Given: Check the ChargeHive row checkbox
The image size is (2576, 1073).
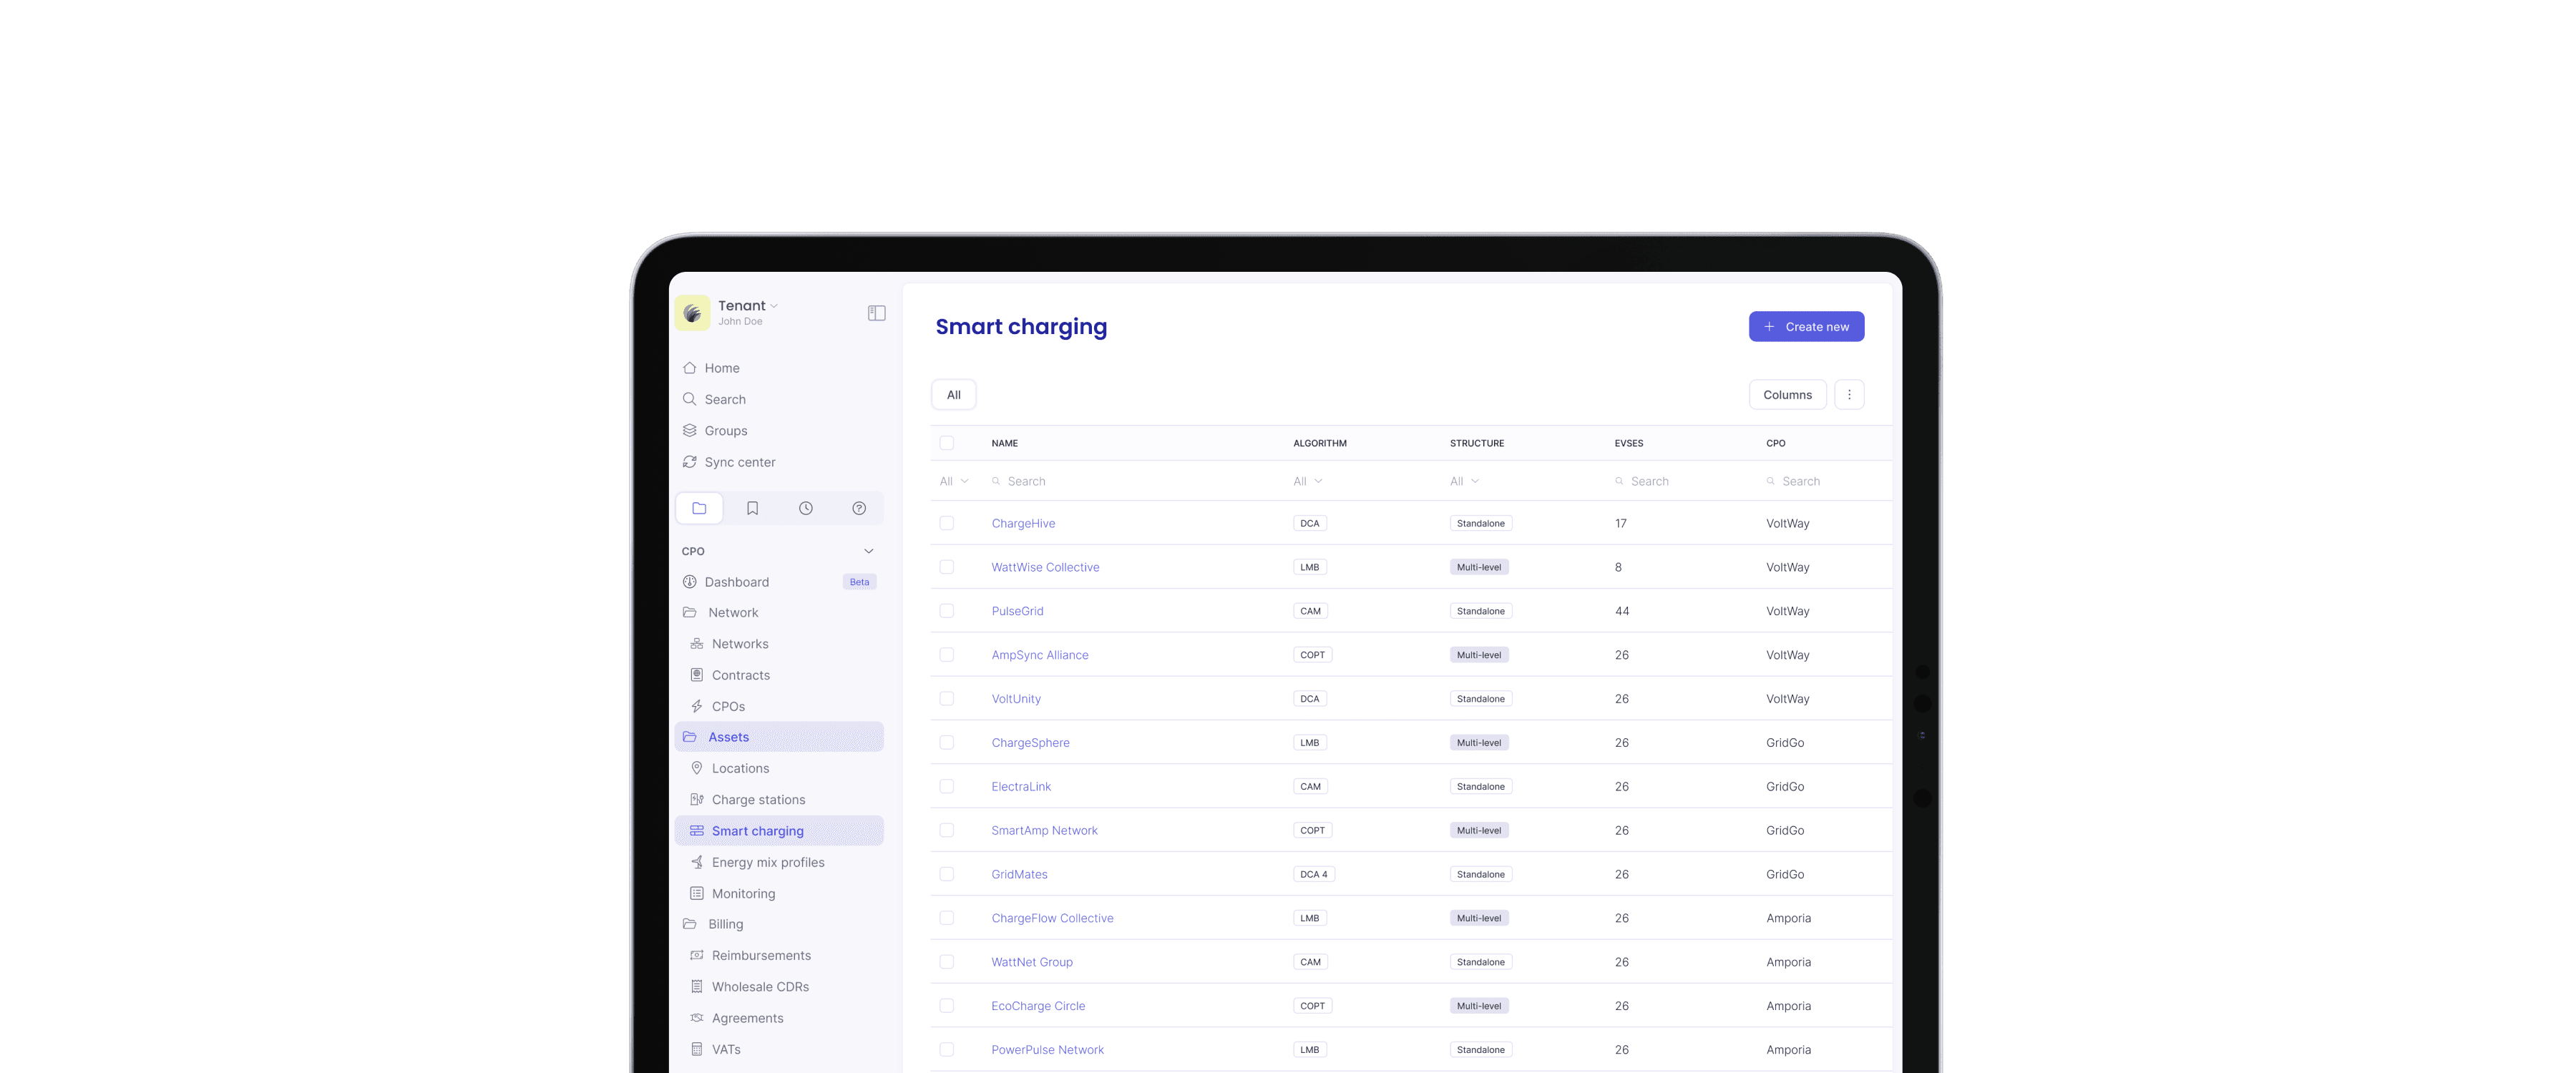Looking at the screenshot, I should [946, 523].
